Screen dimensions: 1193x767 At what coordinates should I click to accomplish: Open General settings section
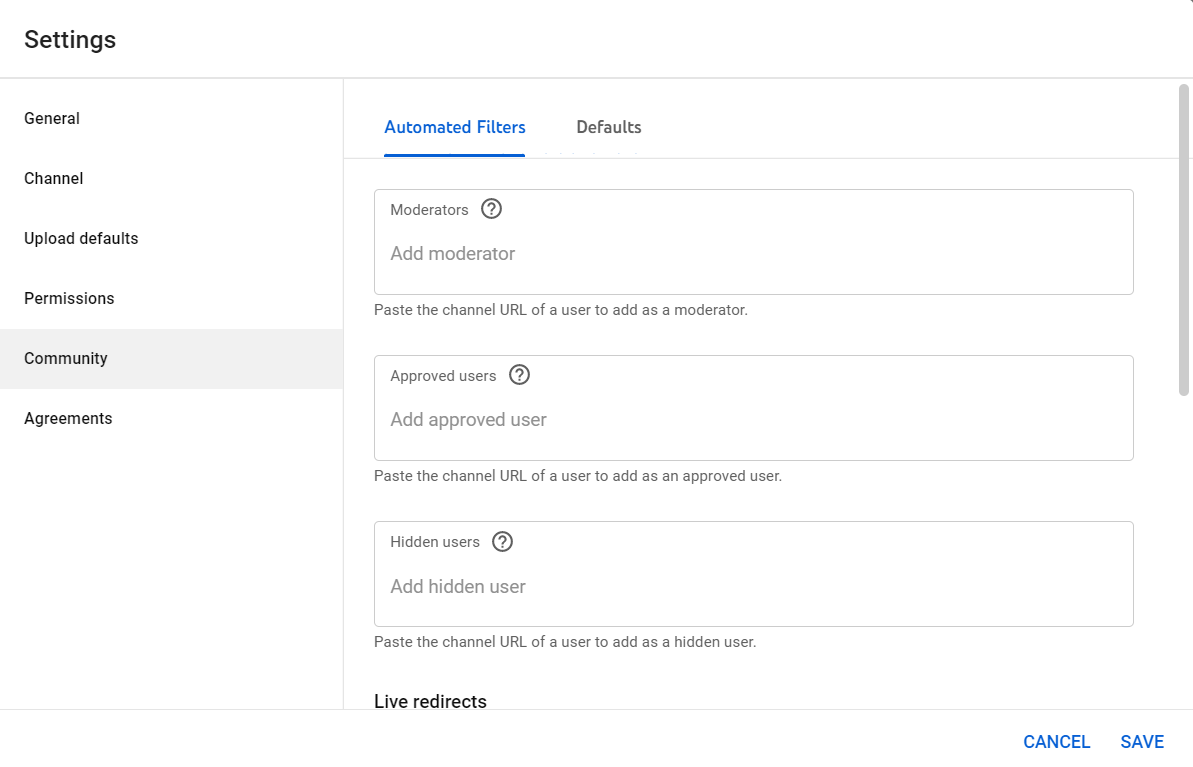tap(171, 119)
